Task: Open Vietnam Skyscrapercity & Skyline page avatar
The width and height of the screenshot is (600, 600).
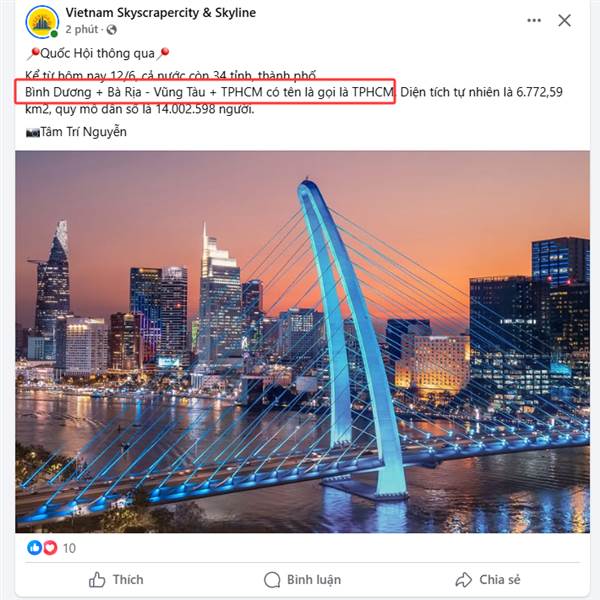Action: point(42,22)
